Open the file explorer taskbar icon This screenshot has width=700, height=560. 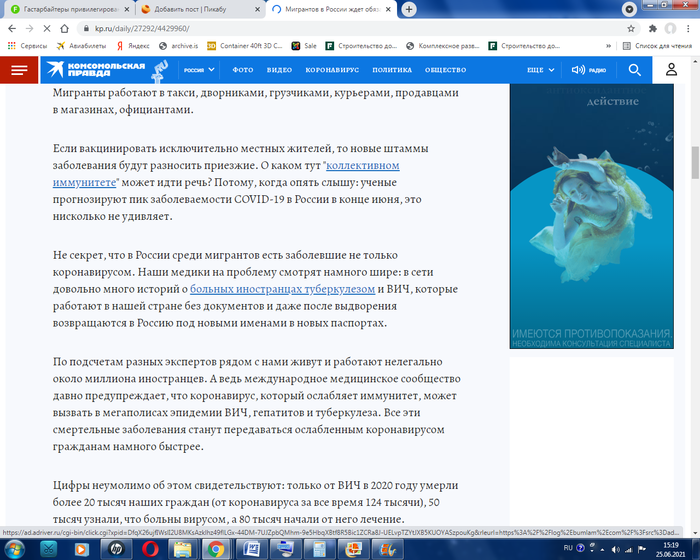(x=183, y=549)
